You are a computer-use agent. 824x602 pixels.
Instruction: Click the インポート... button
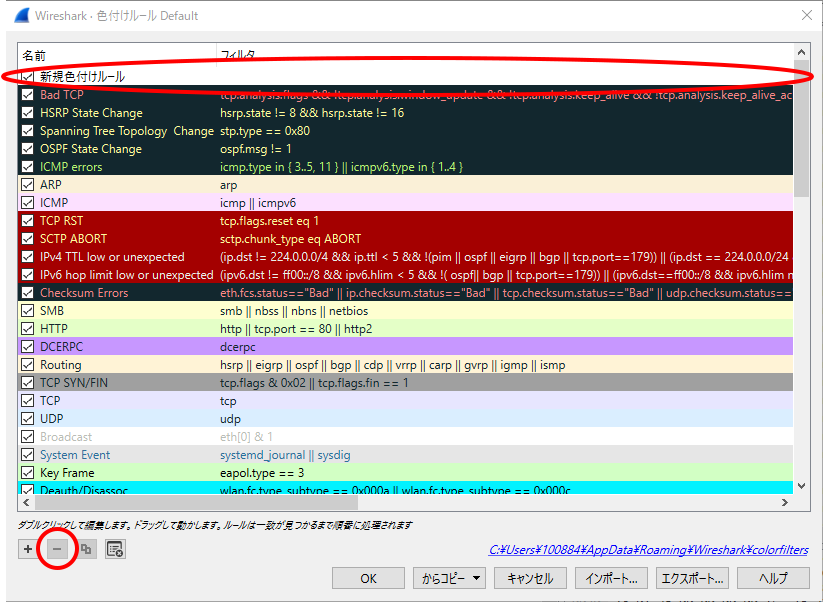tap(611, 578)
